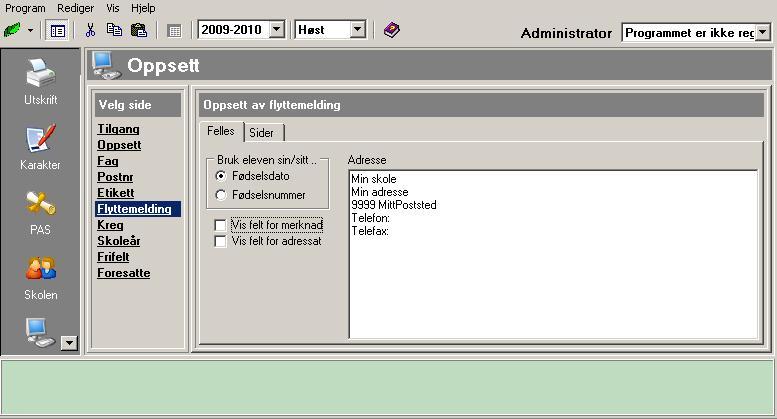Click the paste clipboard icon
The height and width of the screenshot is (419, 777).
pyautogui.click(x=139, y=30)
